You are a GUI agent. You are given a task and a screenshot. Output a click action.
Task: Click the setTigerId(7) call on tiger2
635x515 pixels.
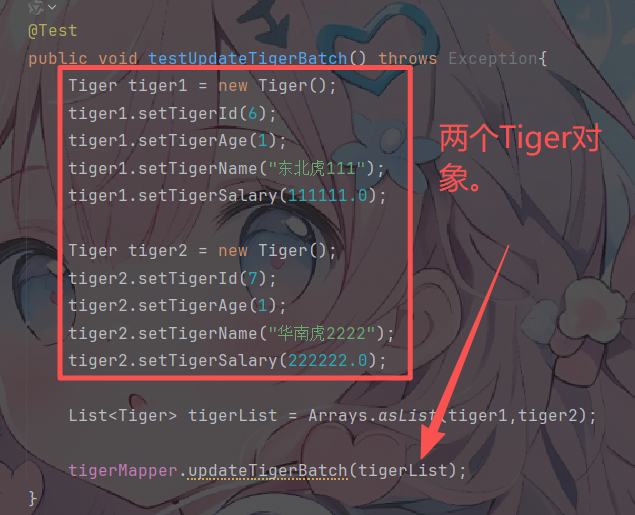(207, 279)
